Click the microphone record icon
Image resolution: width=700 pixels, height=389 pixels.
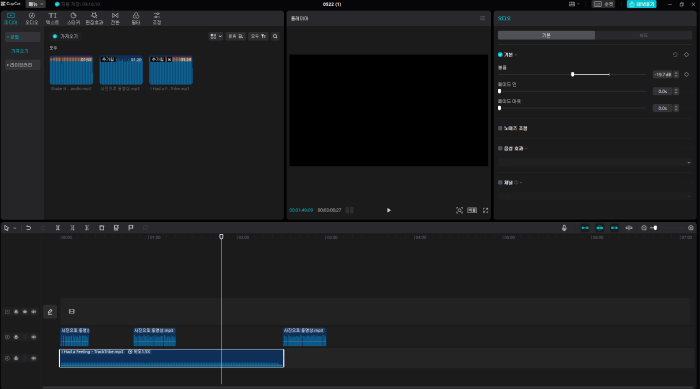tap(564, 228)
